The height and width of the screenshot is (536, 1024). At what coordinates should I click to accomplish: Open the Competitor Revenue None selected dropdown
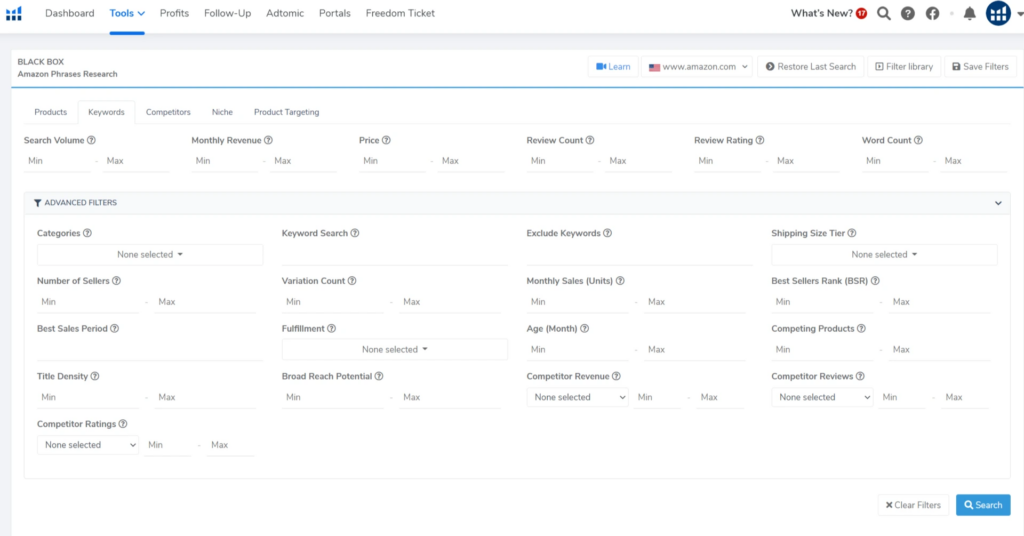click(577, 397)
